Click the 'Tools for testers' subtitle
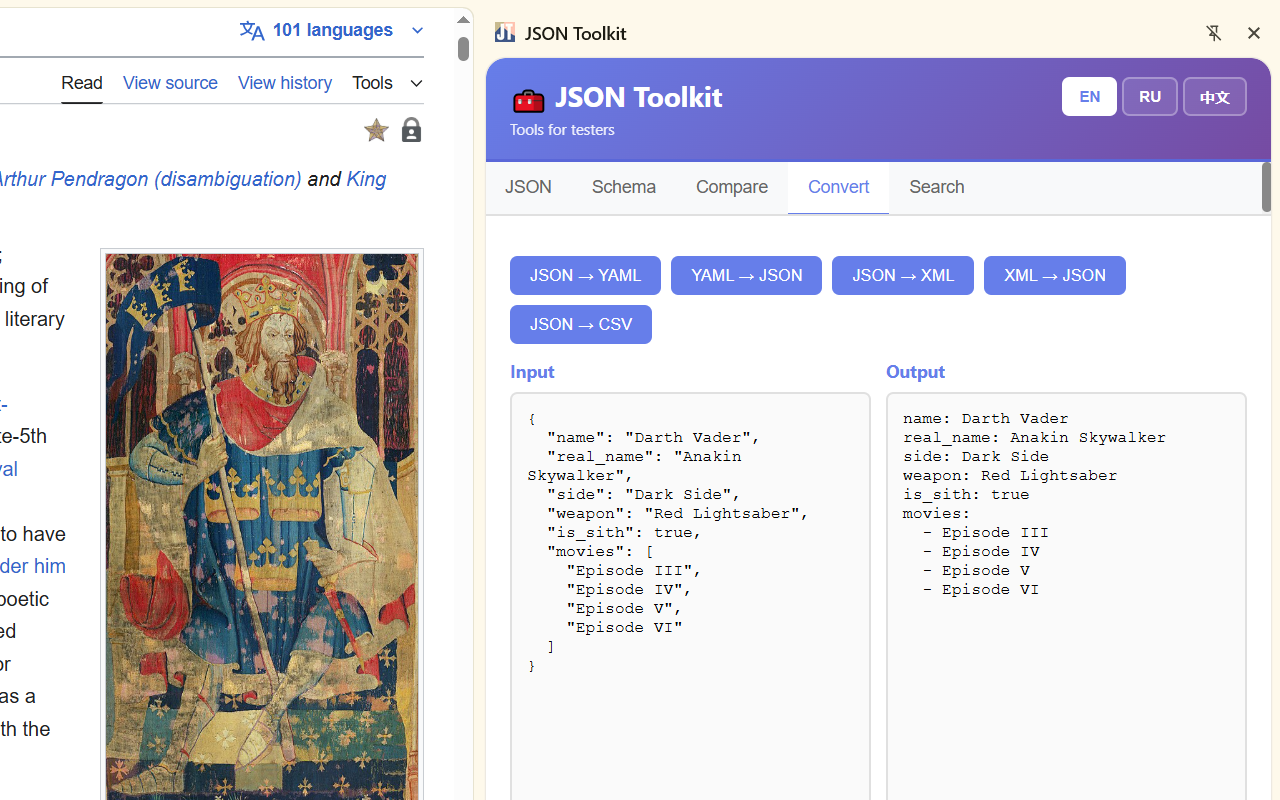The height and width of the screenshot is (800, 1280). pyautogui.click(x=562, y=130)
